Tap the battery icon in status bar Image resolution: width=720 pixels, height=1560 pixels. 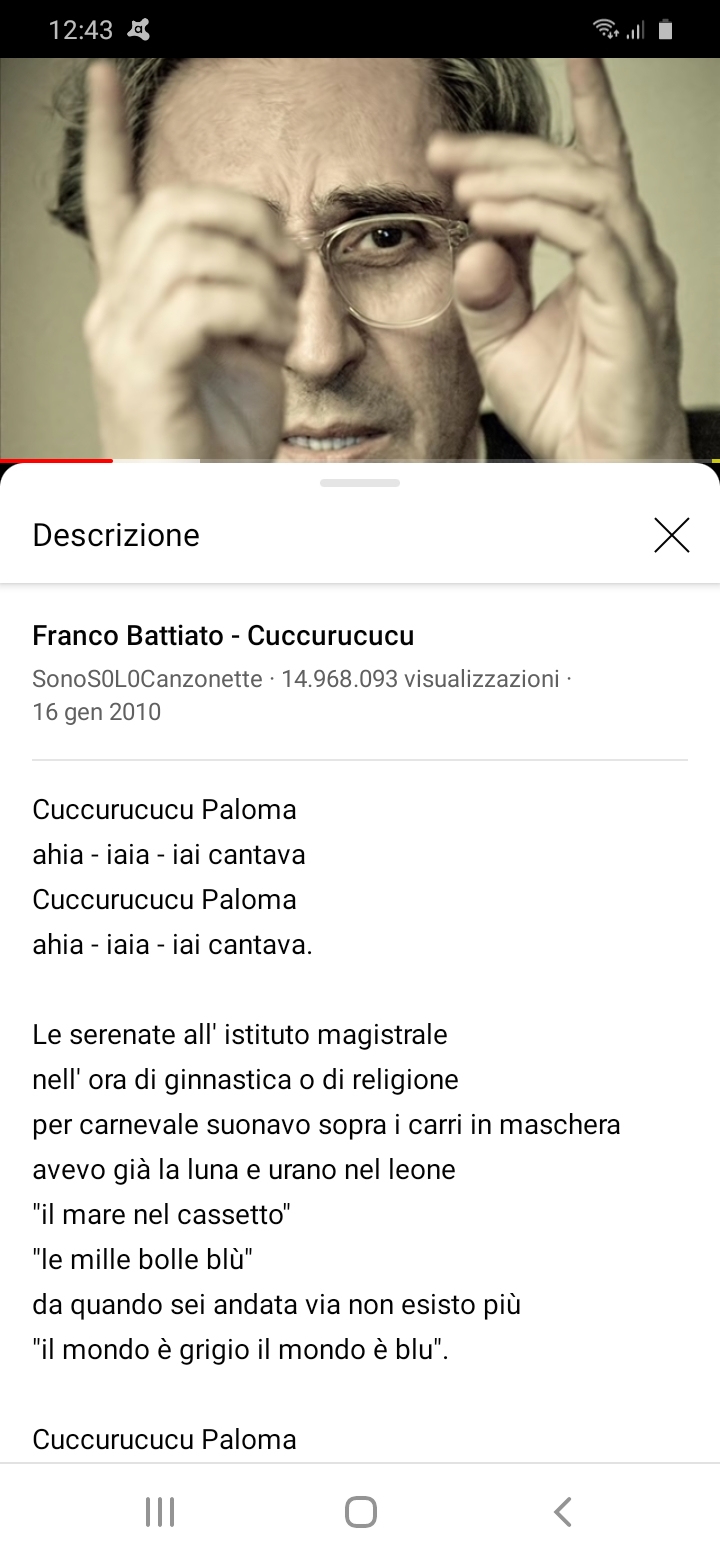click(x=665, y=29)
